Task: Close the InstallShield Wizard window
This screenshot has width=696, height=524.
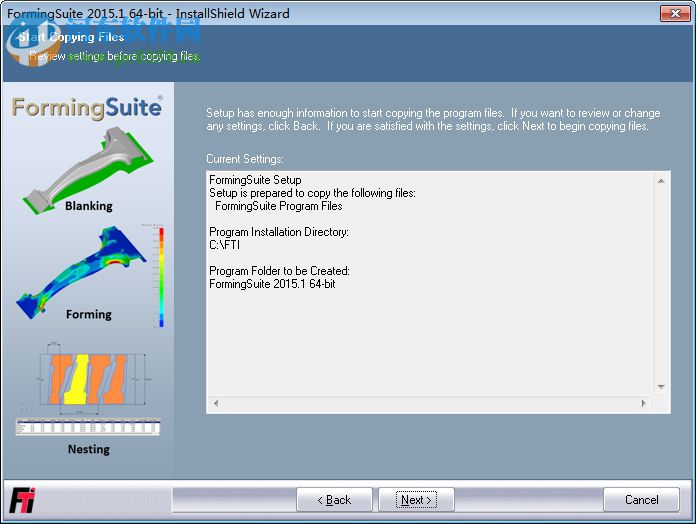Action: point(675,13)
